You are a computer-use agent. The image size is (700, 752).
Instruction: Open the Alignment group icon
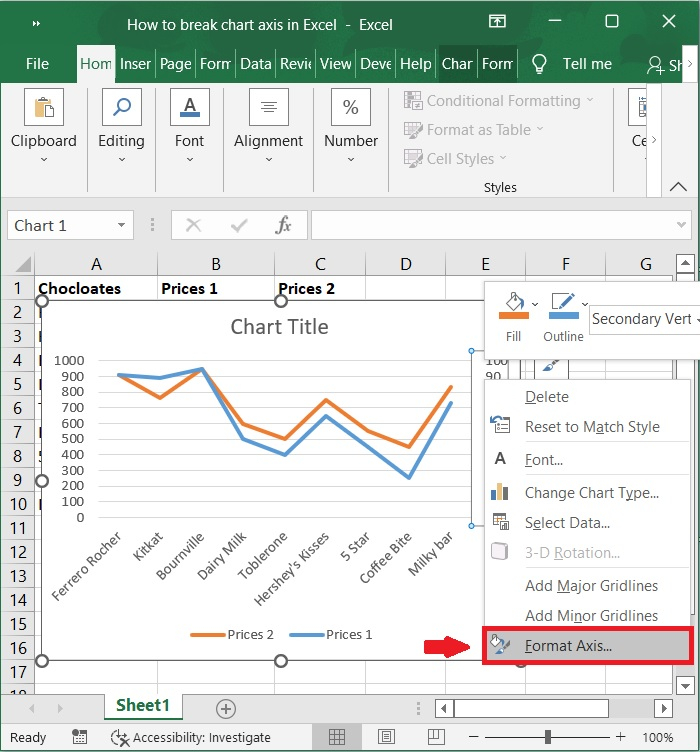click(268, 107)
